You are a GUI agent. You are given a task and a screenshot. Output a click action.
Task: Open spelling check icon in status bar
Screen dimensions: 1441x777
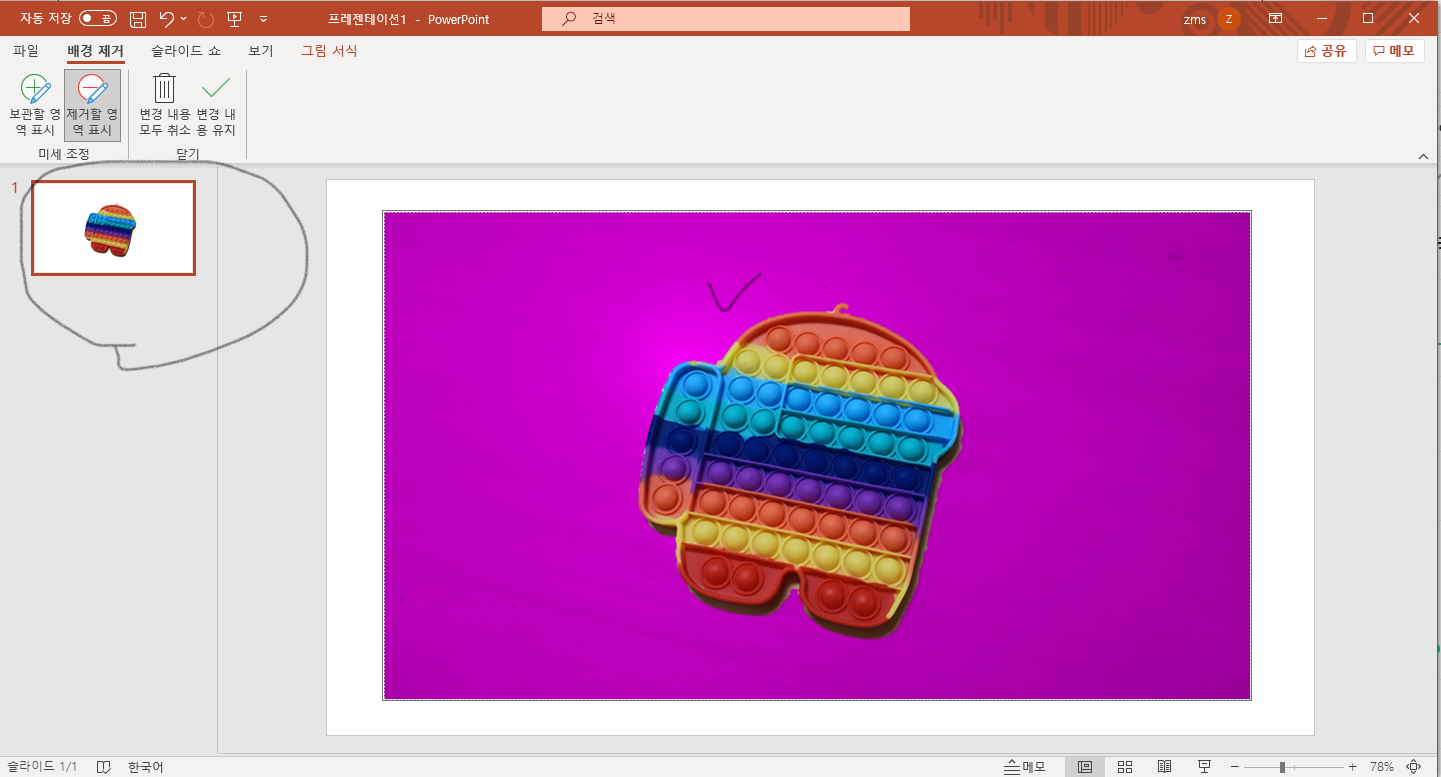[x=103, y=767]
